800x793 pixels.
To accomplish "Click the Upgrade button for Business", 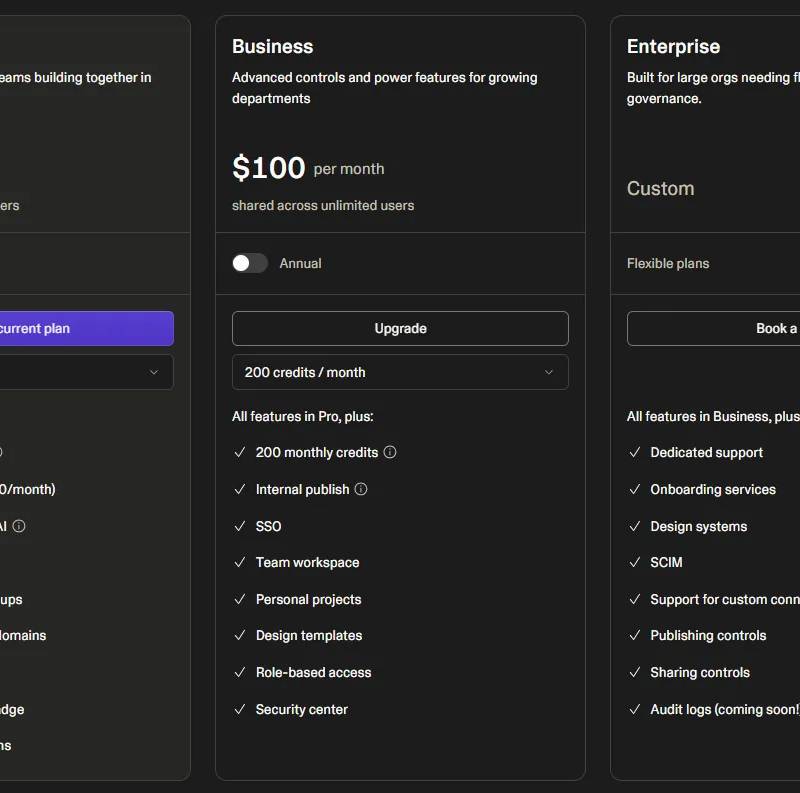I will (400, 329).
